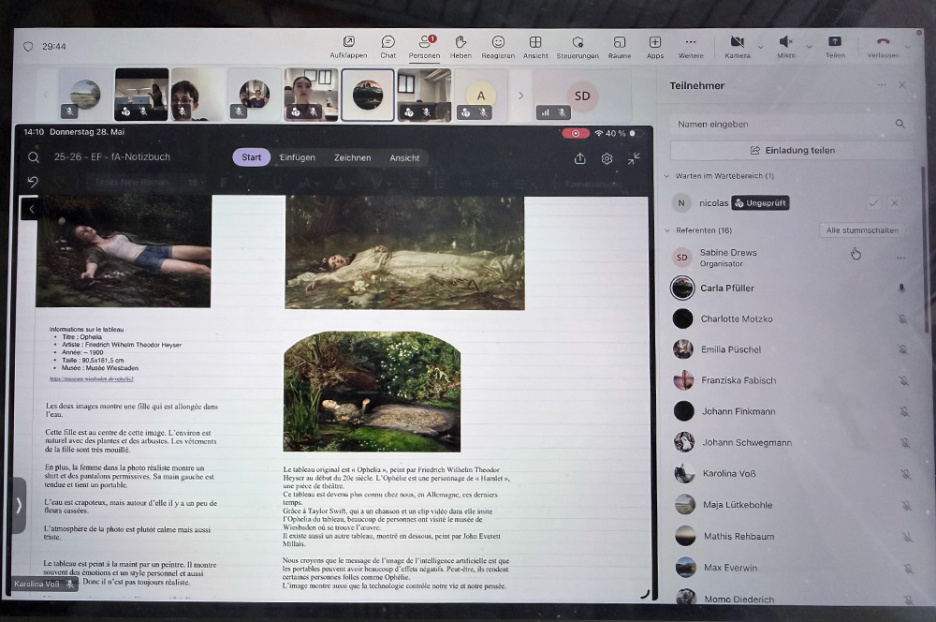Select the participant tile labeled A

coord(481,96)
